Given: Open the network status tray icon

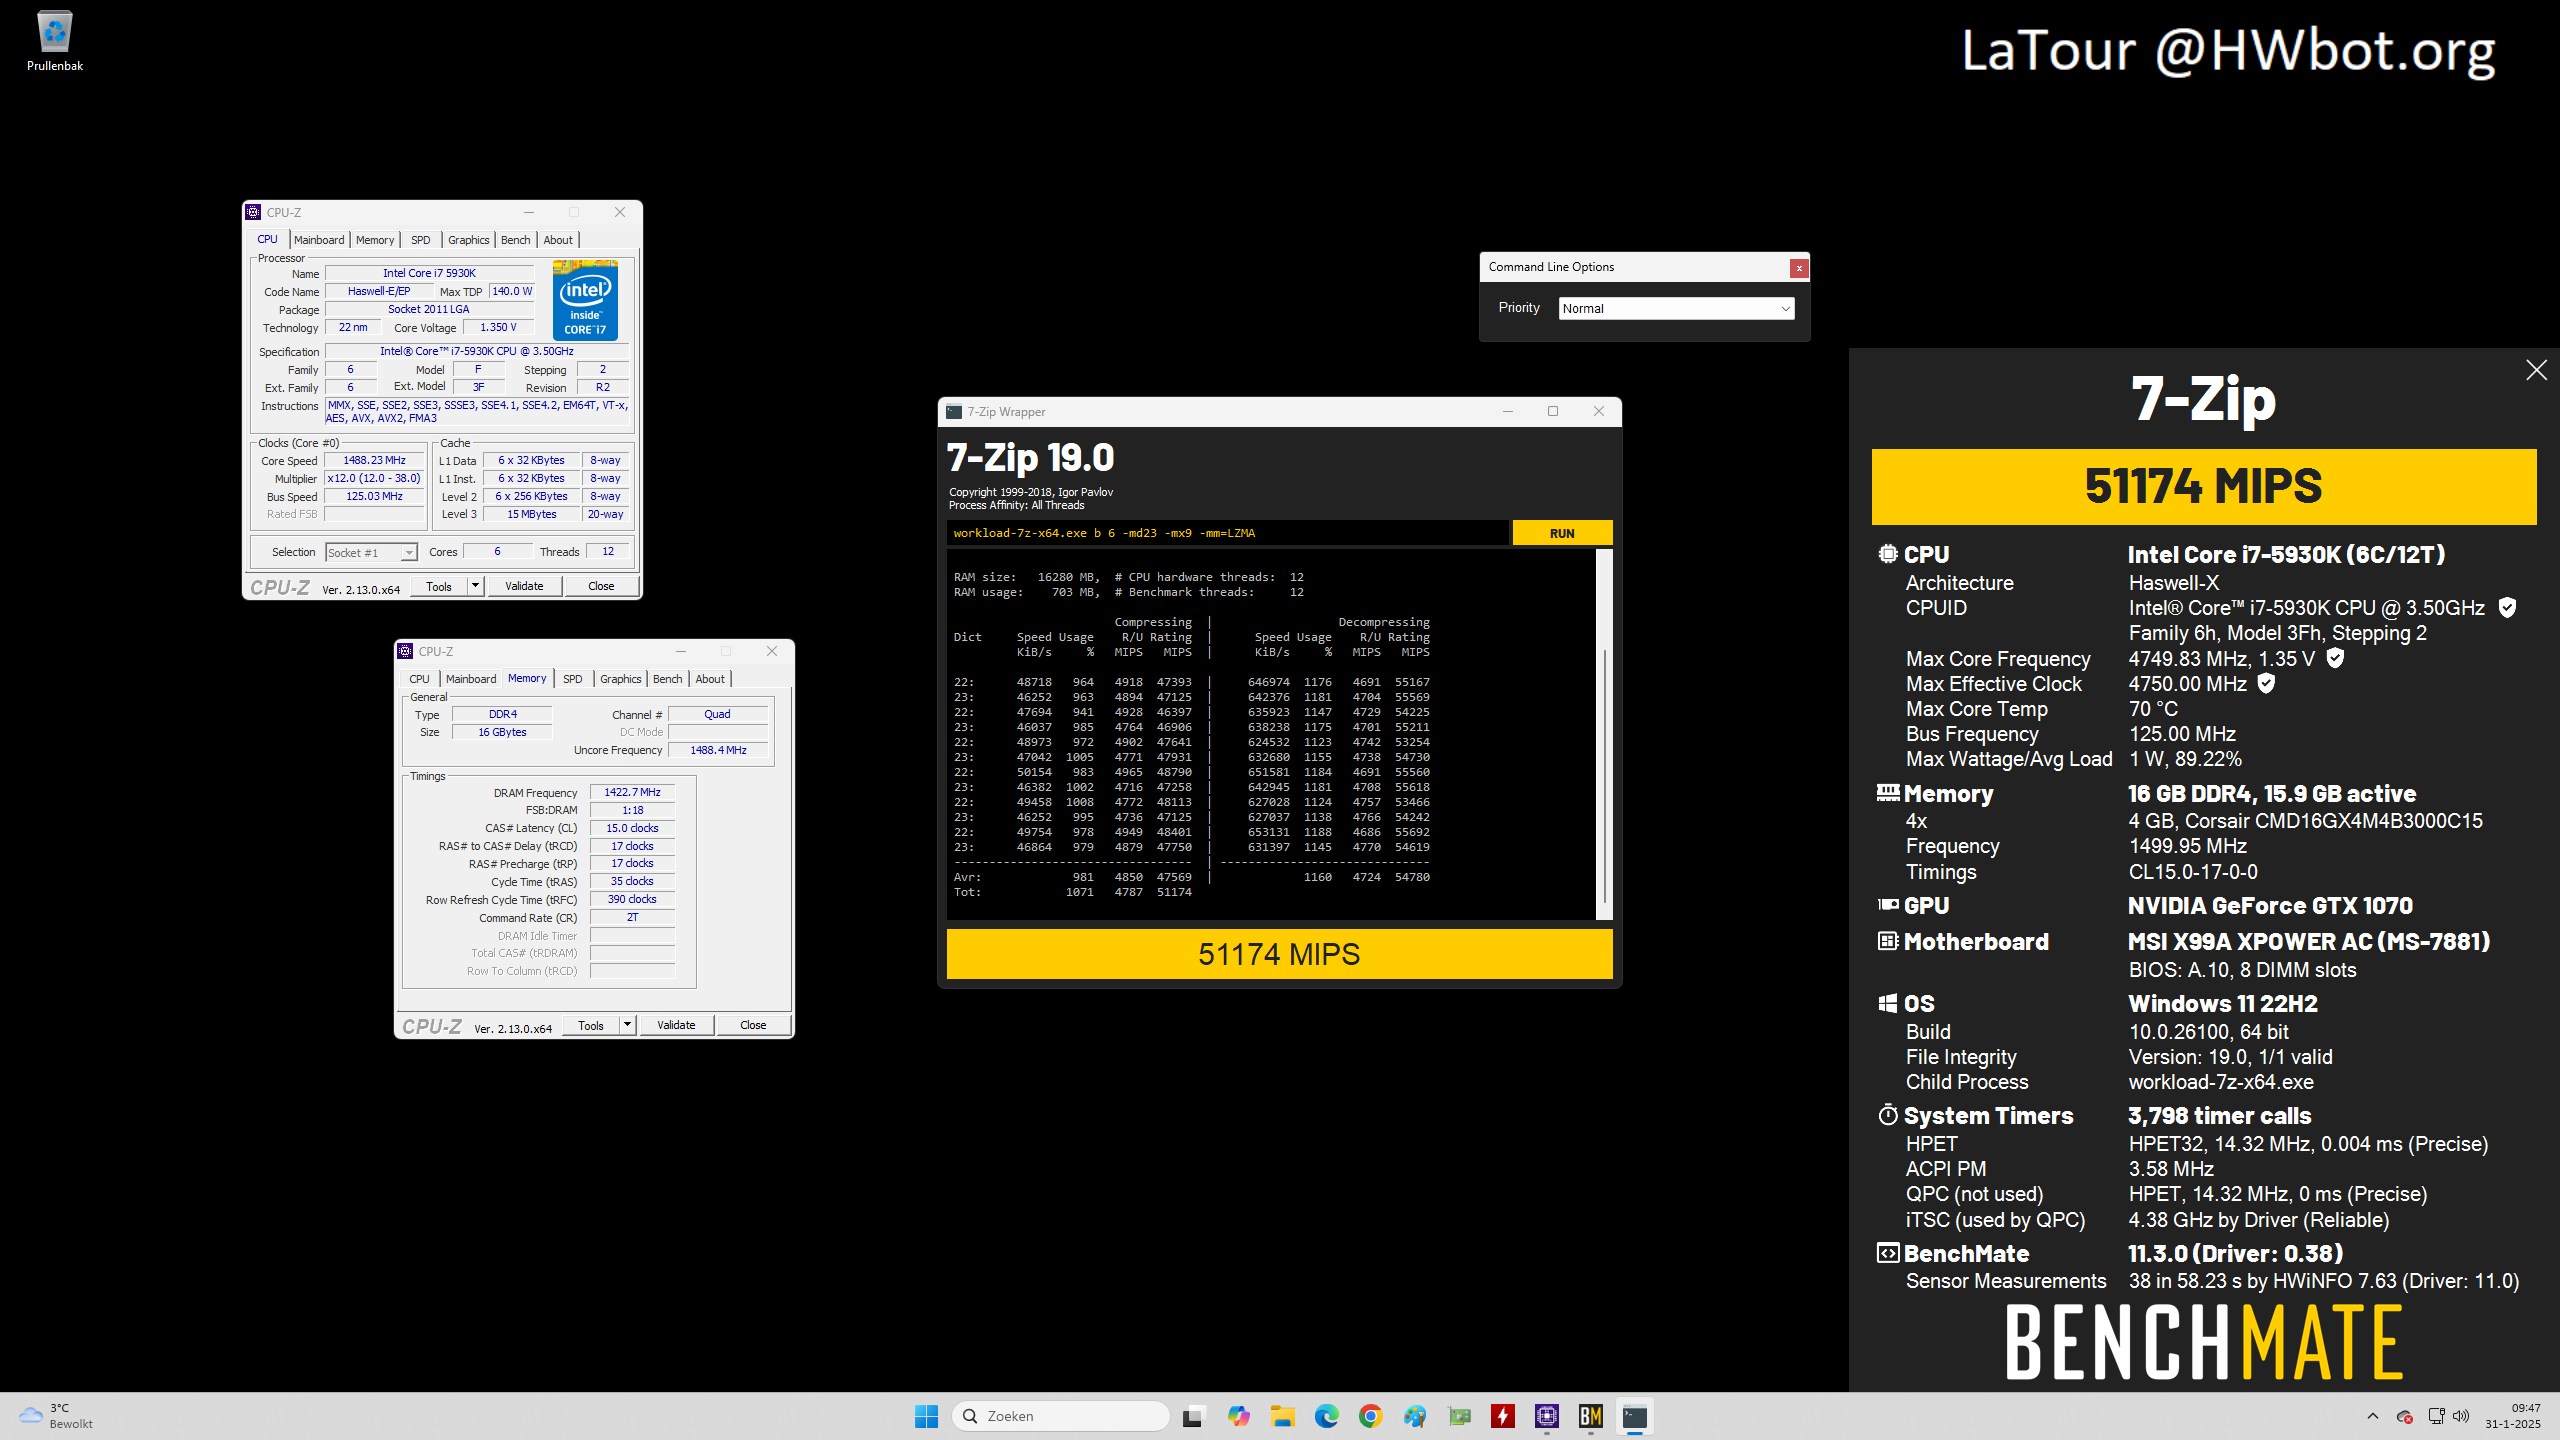Looking at the screenshot, I should pos(2437,1416).
